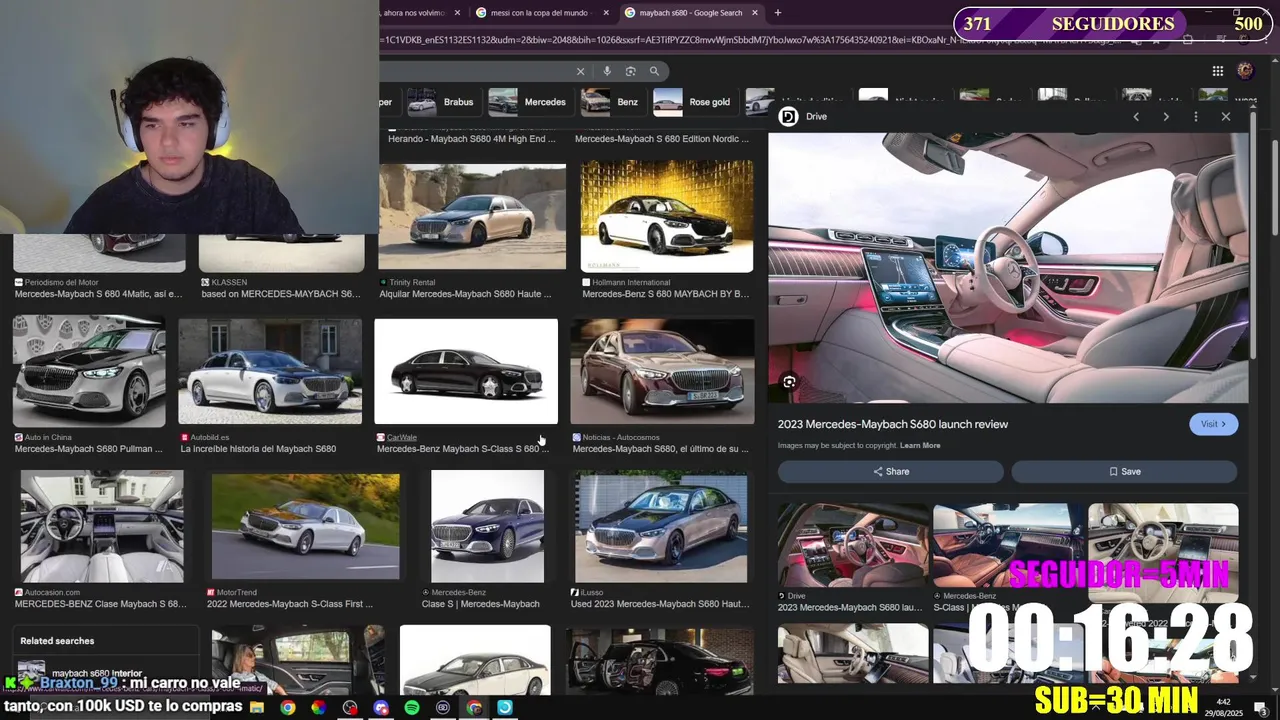Image resolution: width=1280 pixels, height=720 pixels.
Task: Close the 'maybach s680 - Google Search' tab
Action: click(755, 13)
